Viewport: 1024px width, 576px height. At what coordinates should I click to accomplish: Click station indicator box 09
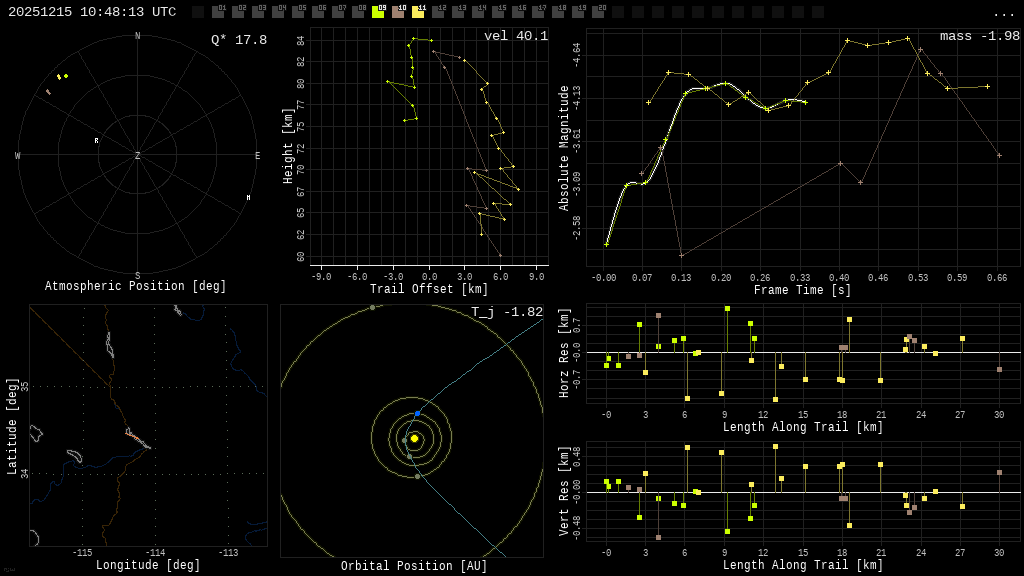click(378, 12)
